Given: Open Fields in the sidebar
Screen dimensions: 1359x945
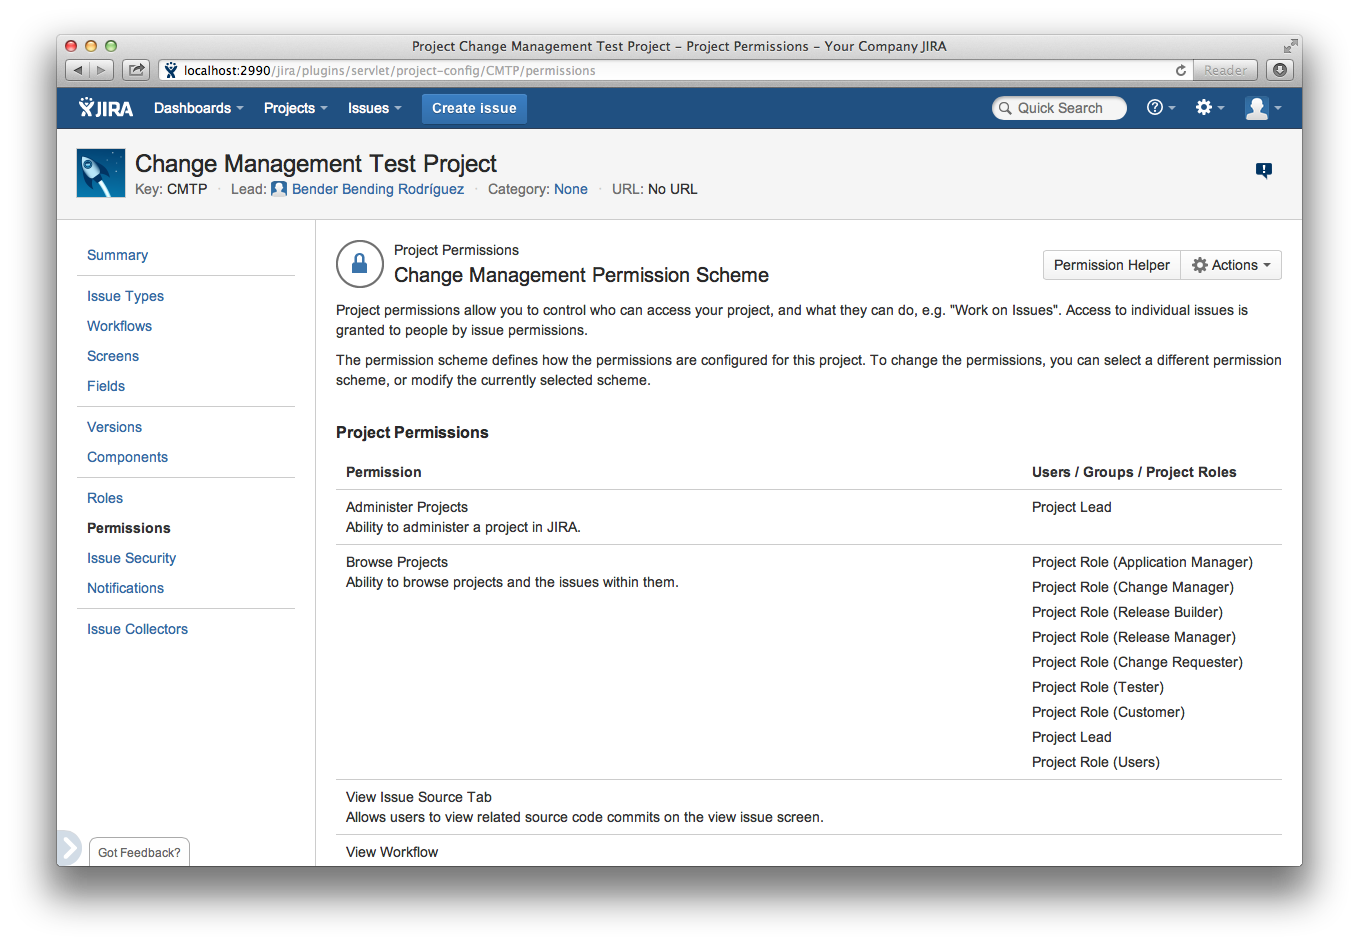Looking at the screenshot, I should [x=106, y=386].
